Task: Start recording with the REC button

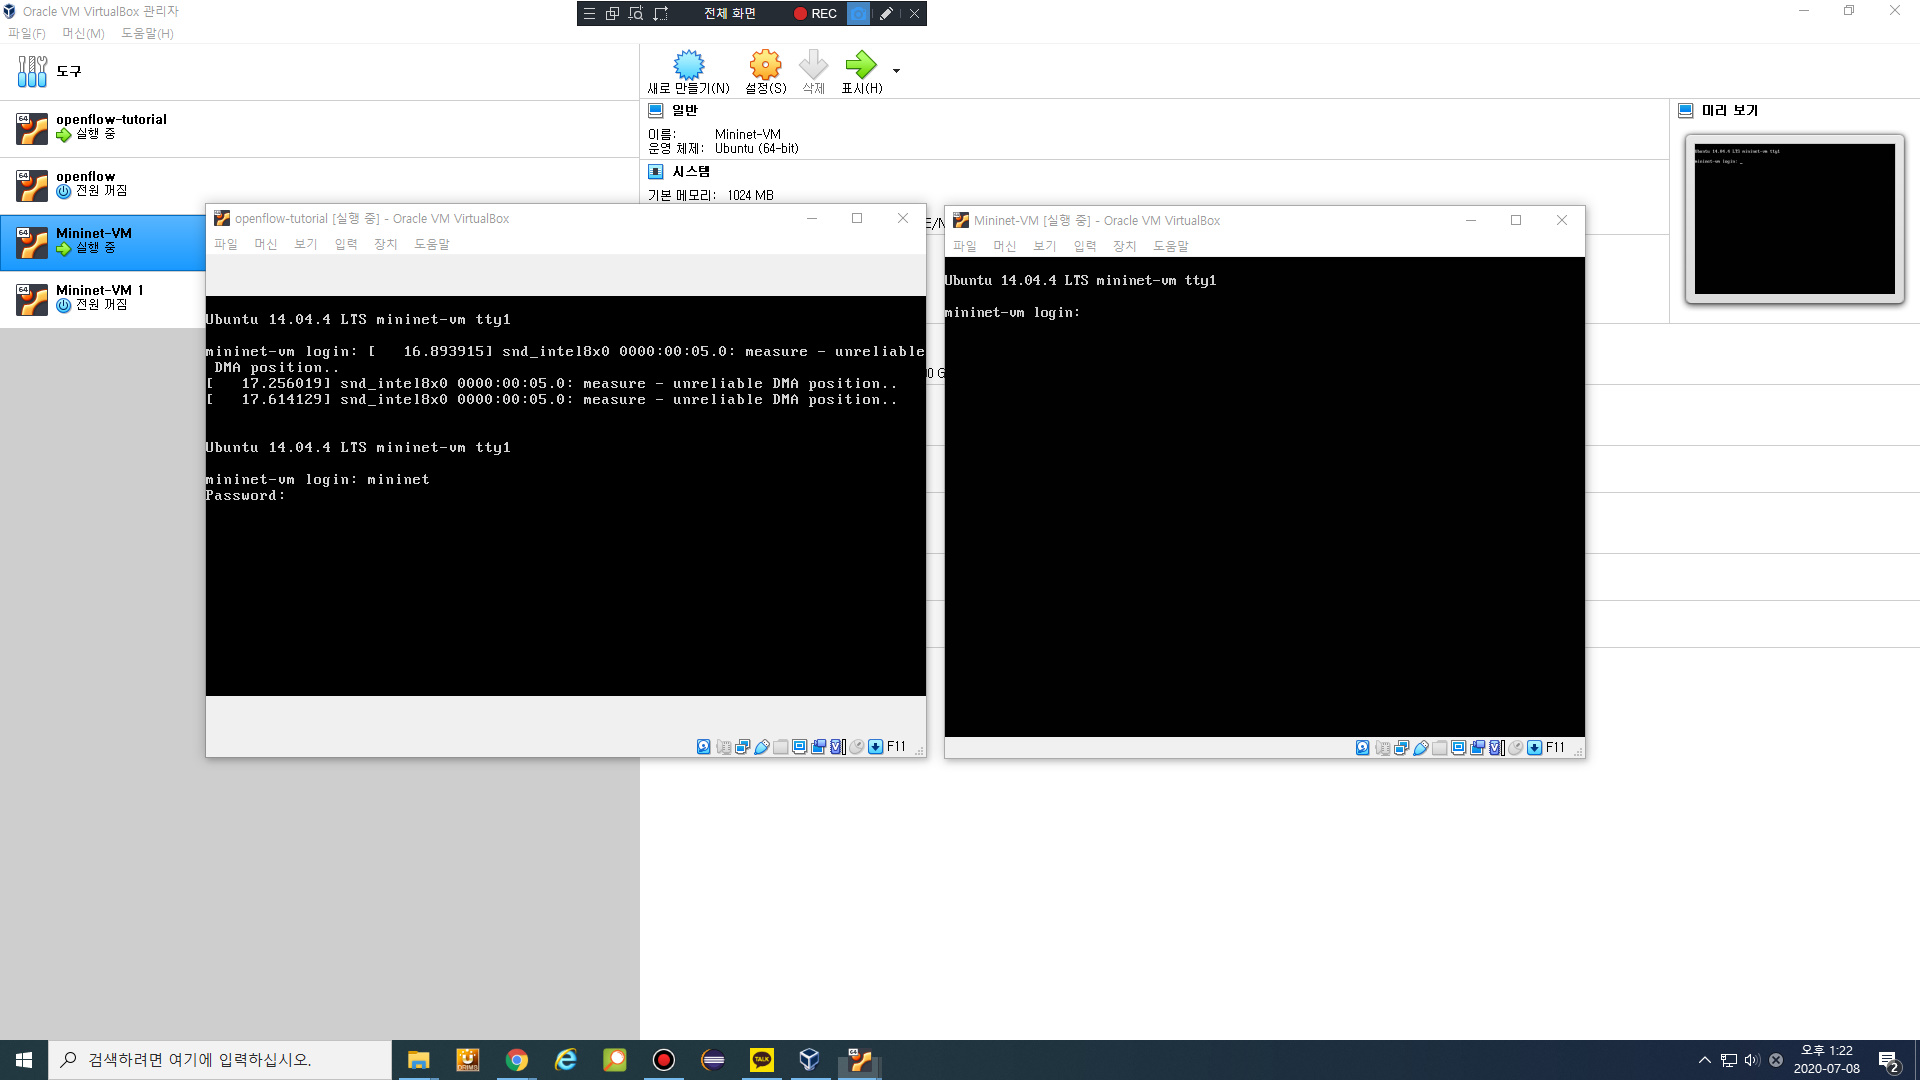Action: pos(815,13)
